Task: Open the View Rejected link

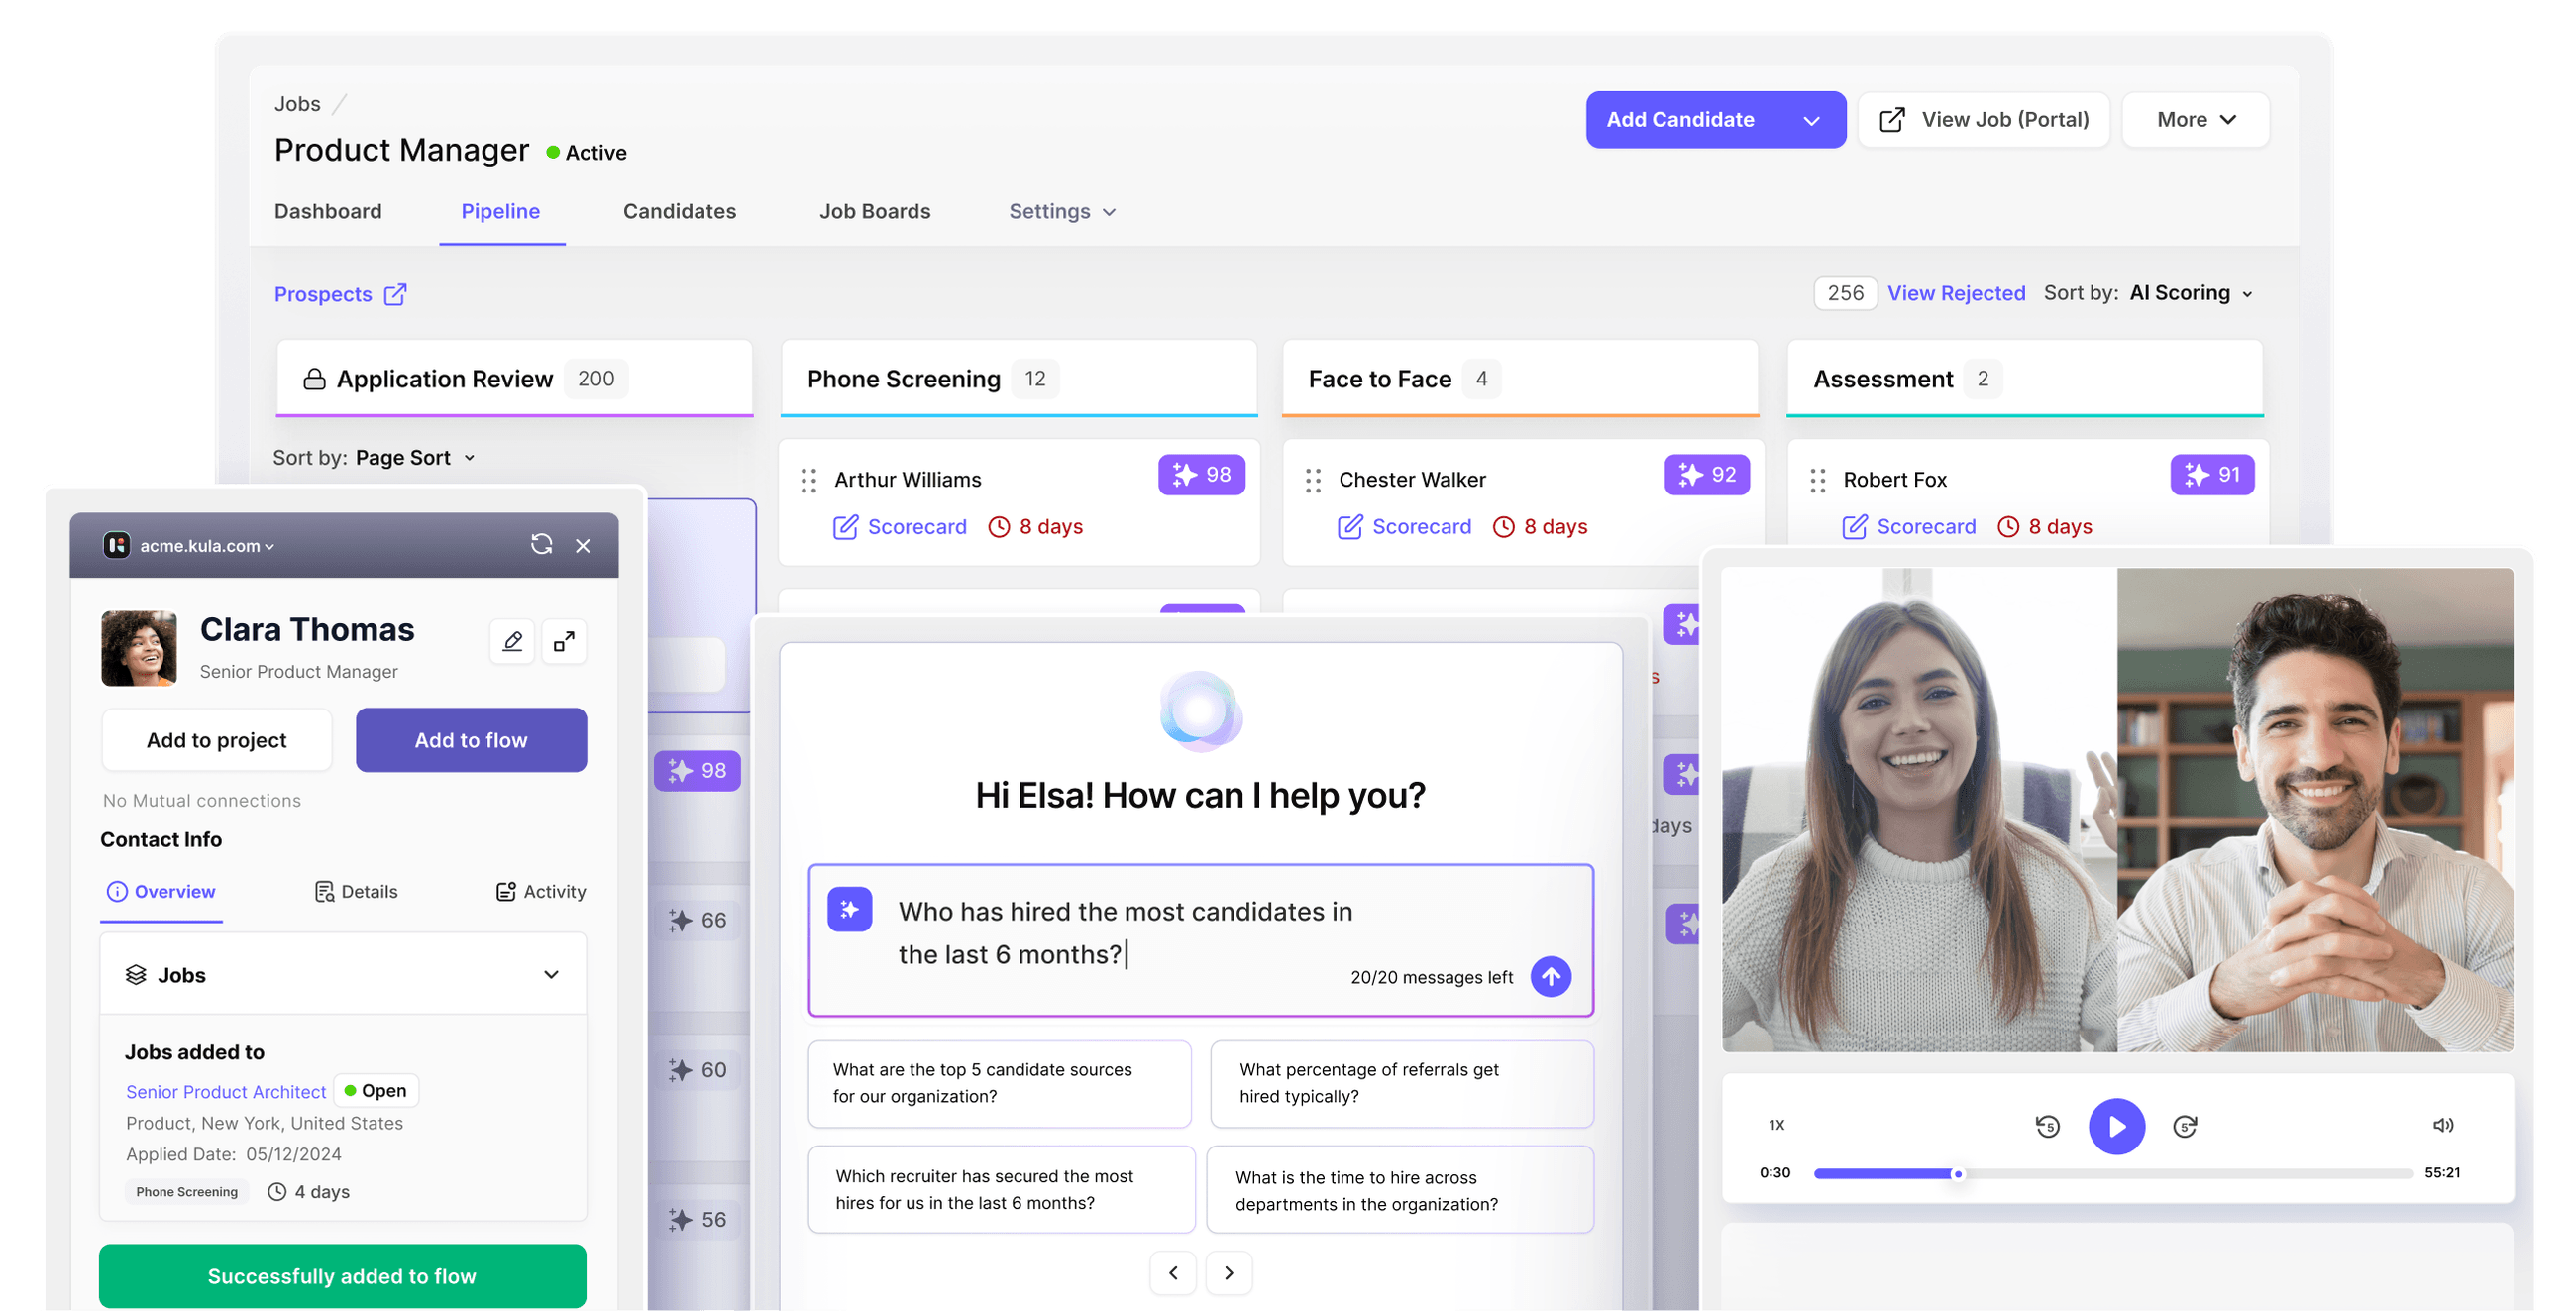Action: [x=1956, y=293]
